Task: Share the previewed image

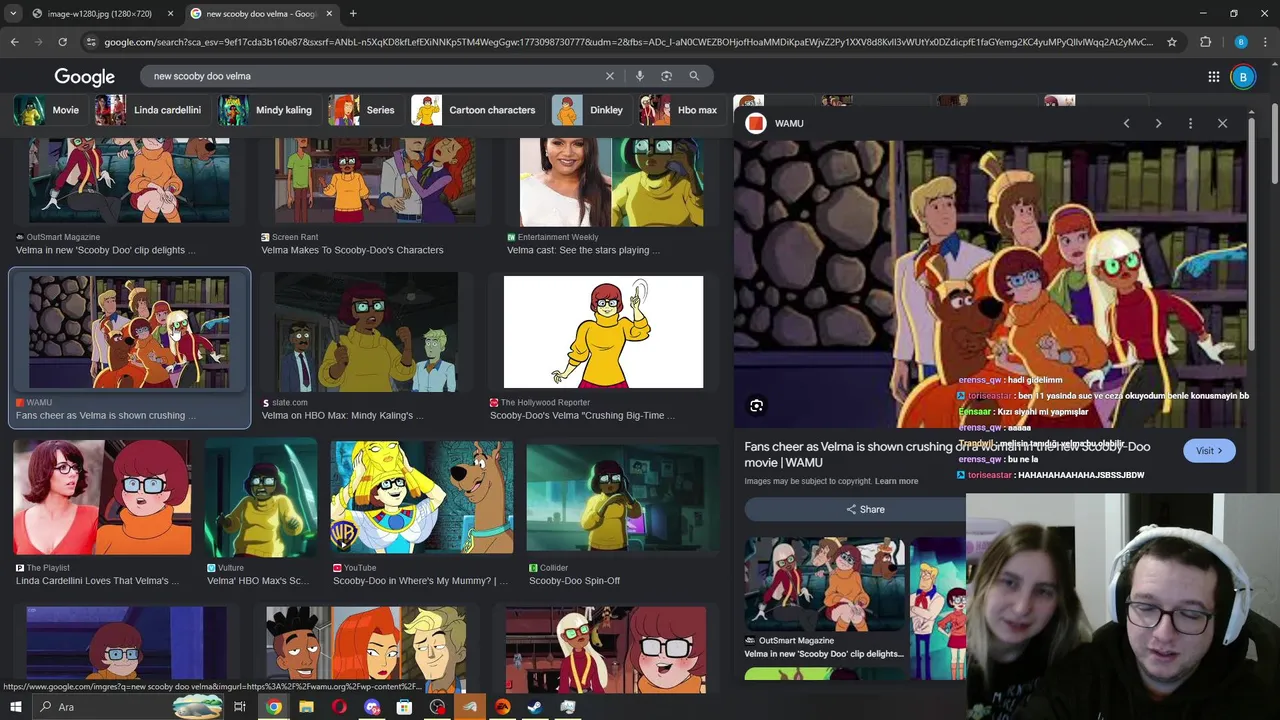Action: click(865, 509)
